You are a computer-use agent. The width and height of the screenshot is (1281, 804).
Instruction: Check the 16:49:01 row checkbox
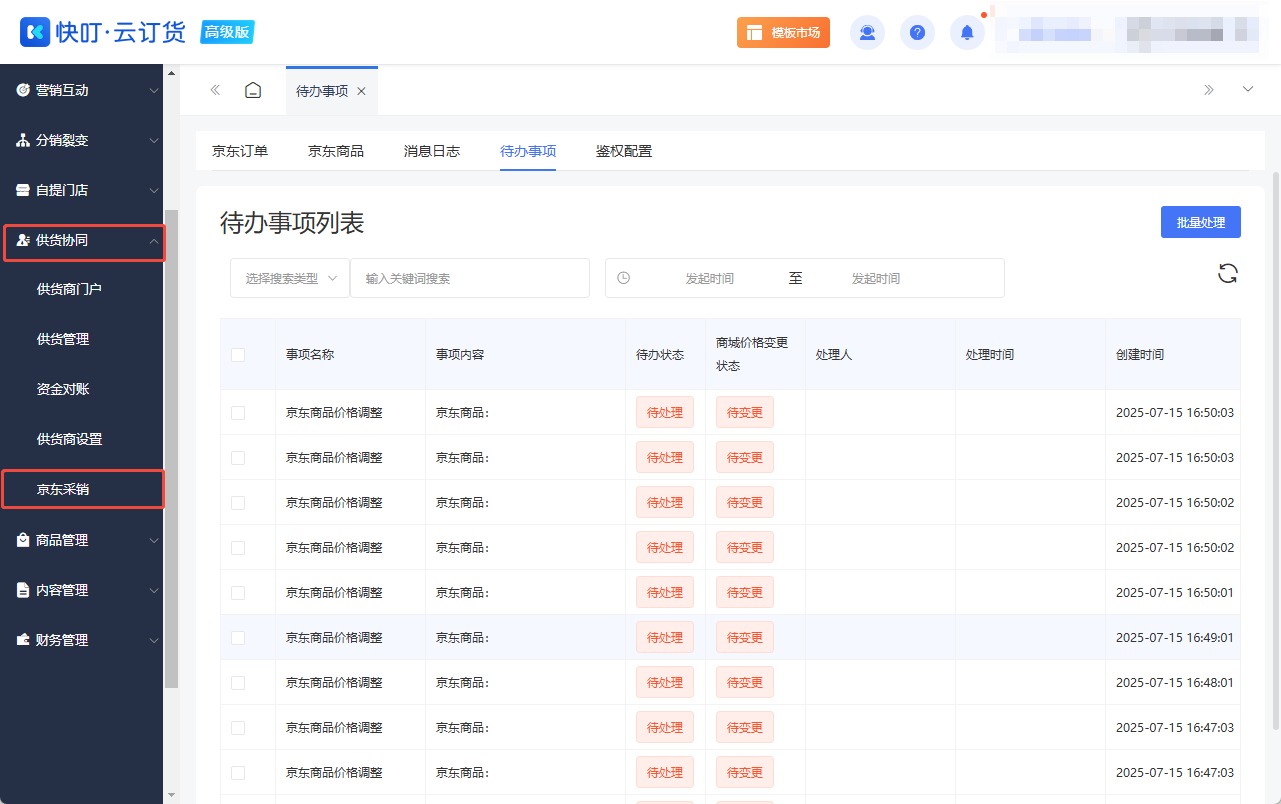click(x=238, y=637)
